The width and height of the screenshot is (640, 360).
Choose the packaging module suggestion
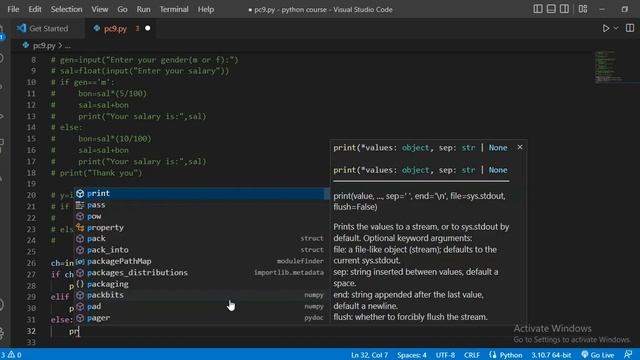[201, 284]
